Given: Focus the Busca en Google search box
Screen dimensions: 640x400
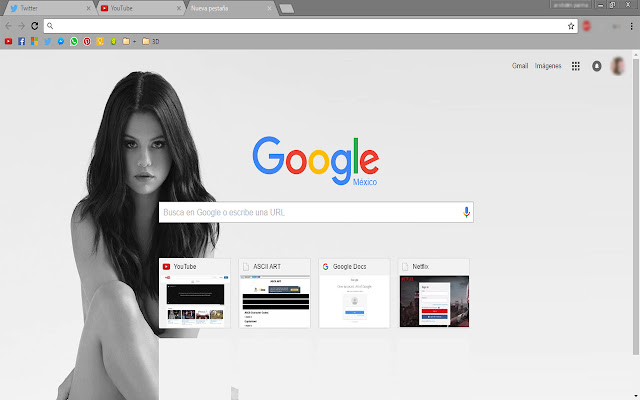Looking at the screenshot, I should pyautogui.click(x=316, y=212).
